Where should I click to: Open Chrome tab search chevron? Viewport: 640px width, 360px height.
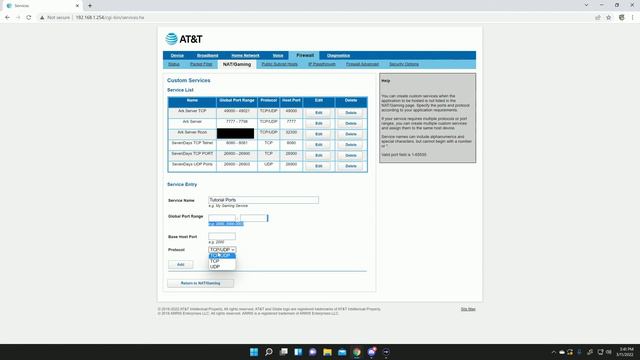click(x=586, y=5)
